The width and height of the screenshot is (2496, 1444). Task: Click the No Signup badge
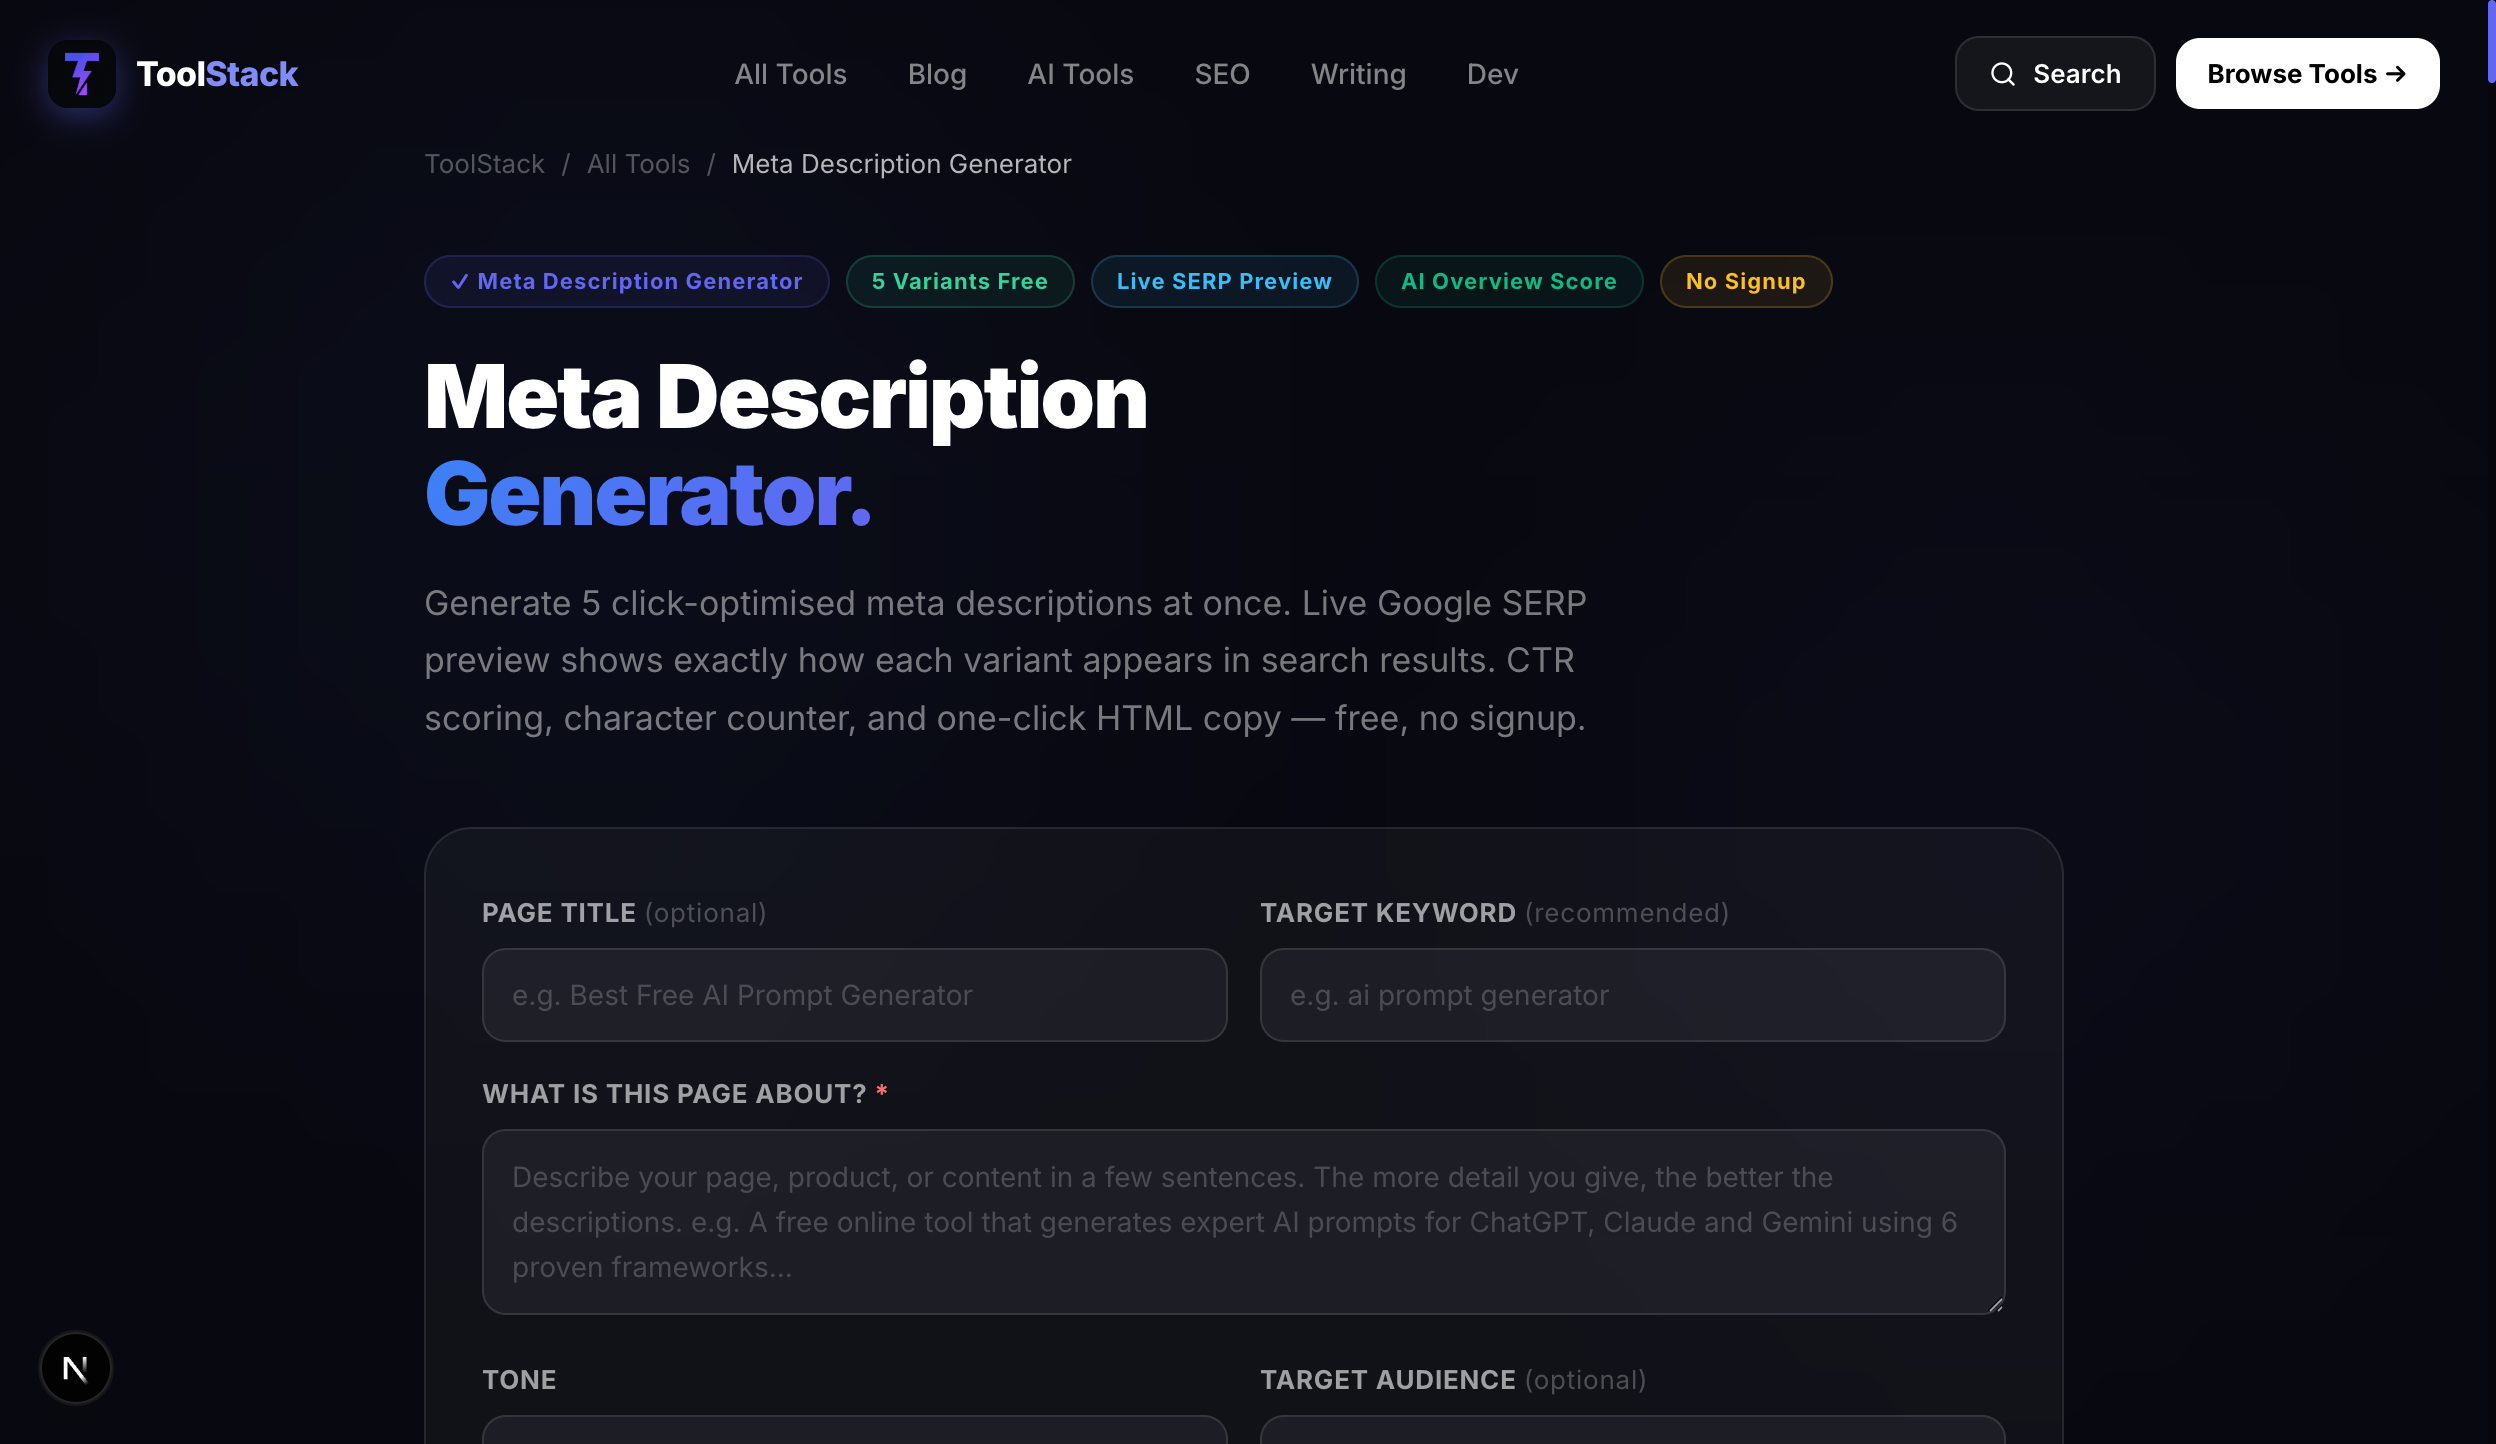click(1746, 282)
